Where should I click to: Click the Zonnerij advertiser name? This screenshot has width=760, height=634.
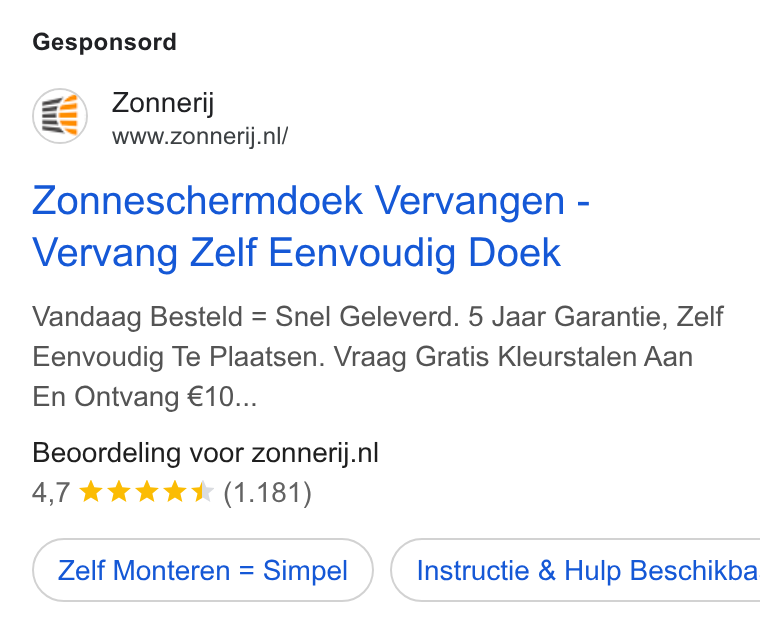pos(163,103)
